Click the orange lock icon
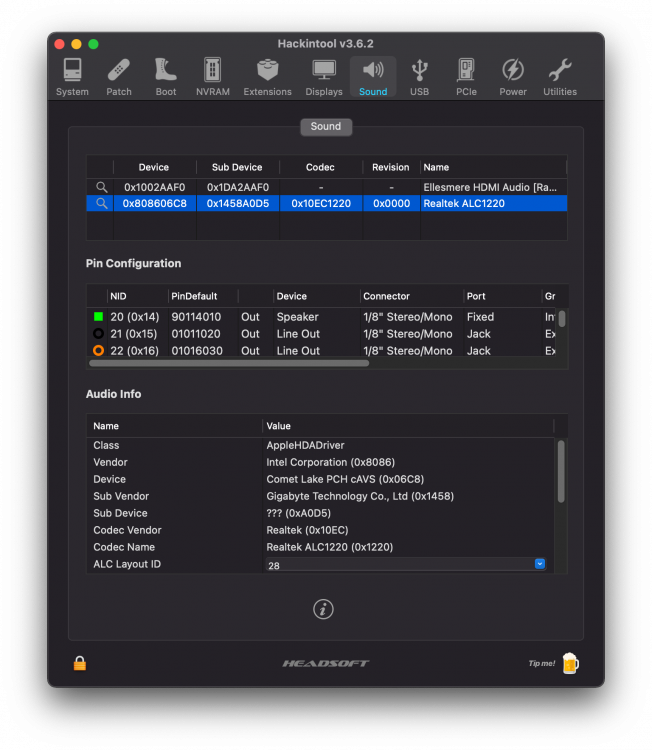The width and height of the screenshot is (652, 750). tap(80, 663)
